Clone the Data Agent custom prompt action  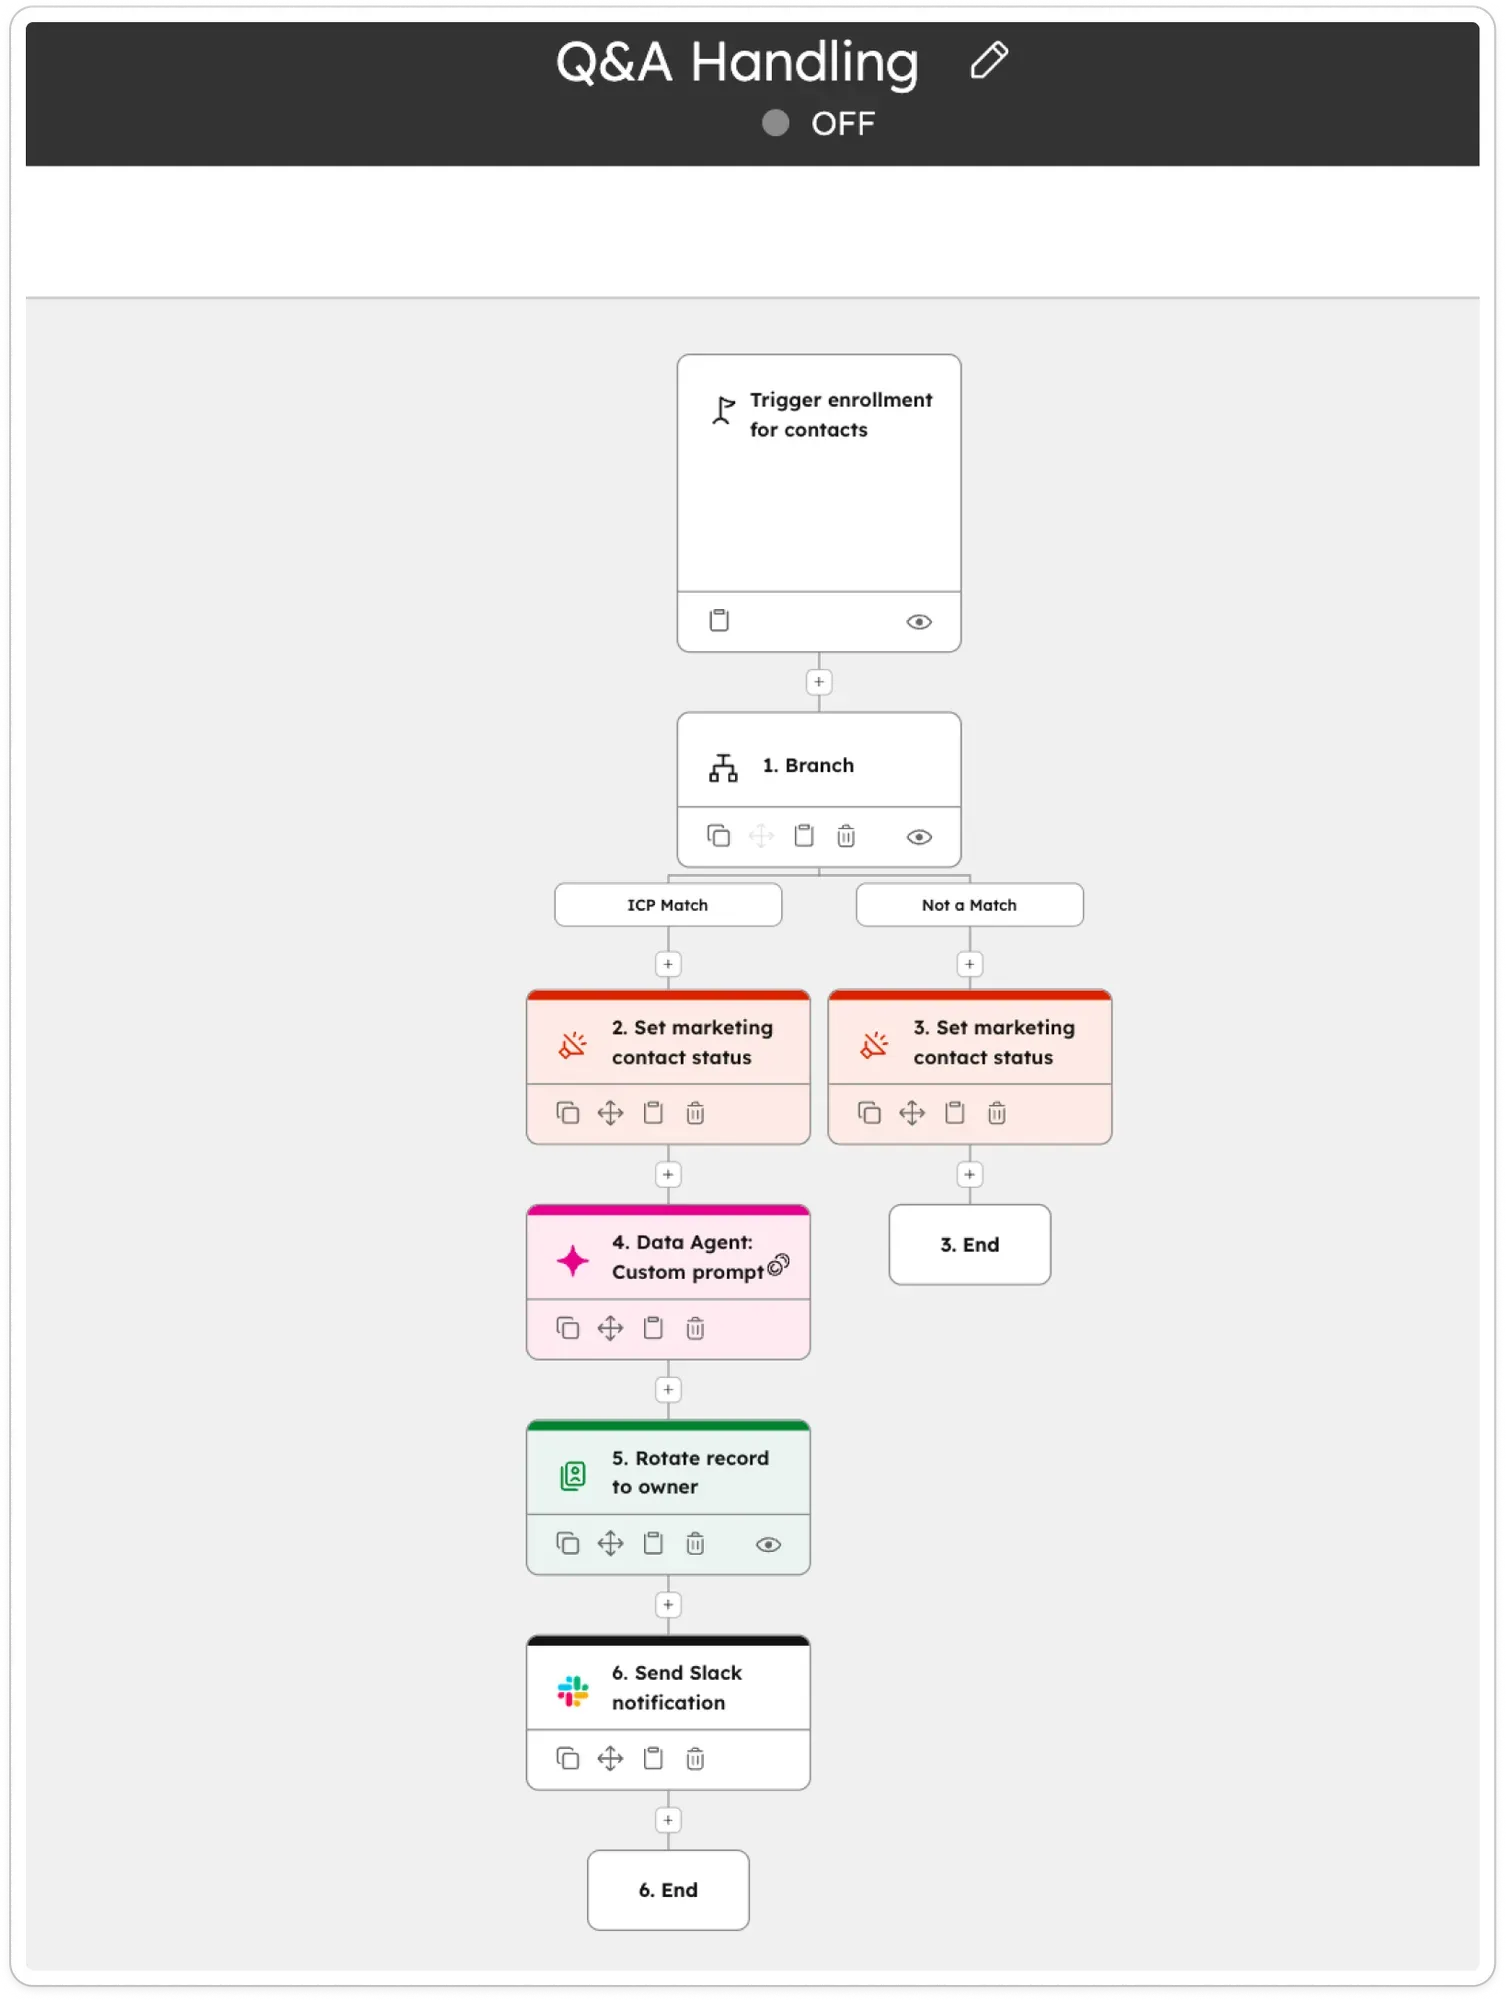click(567, 1328)
